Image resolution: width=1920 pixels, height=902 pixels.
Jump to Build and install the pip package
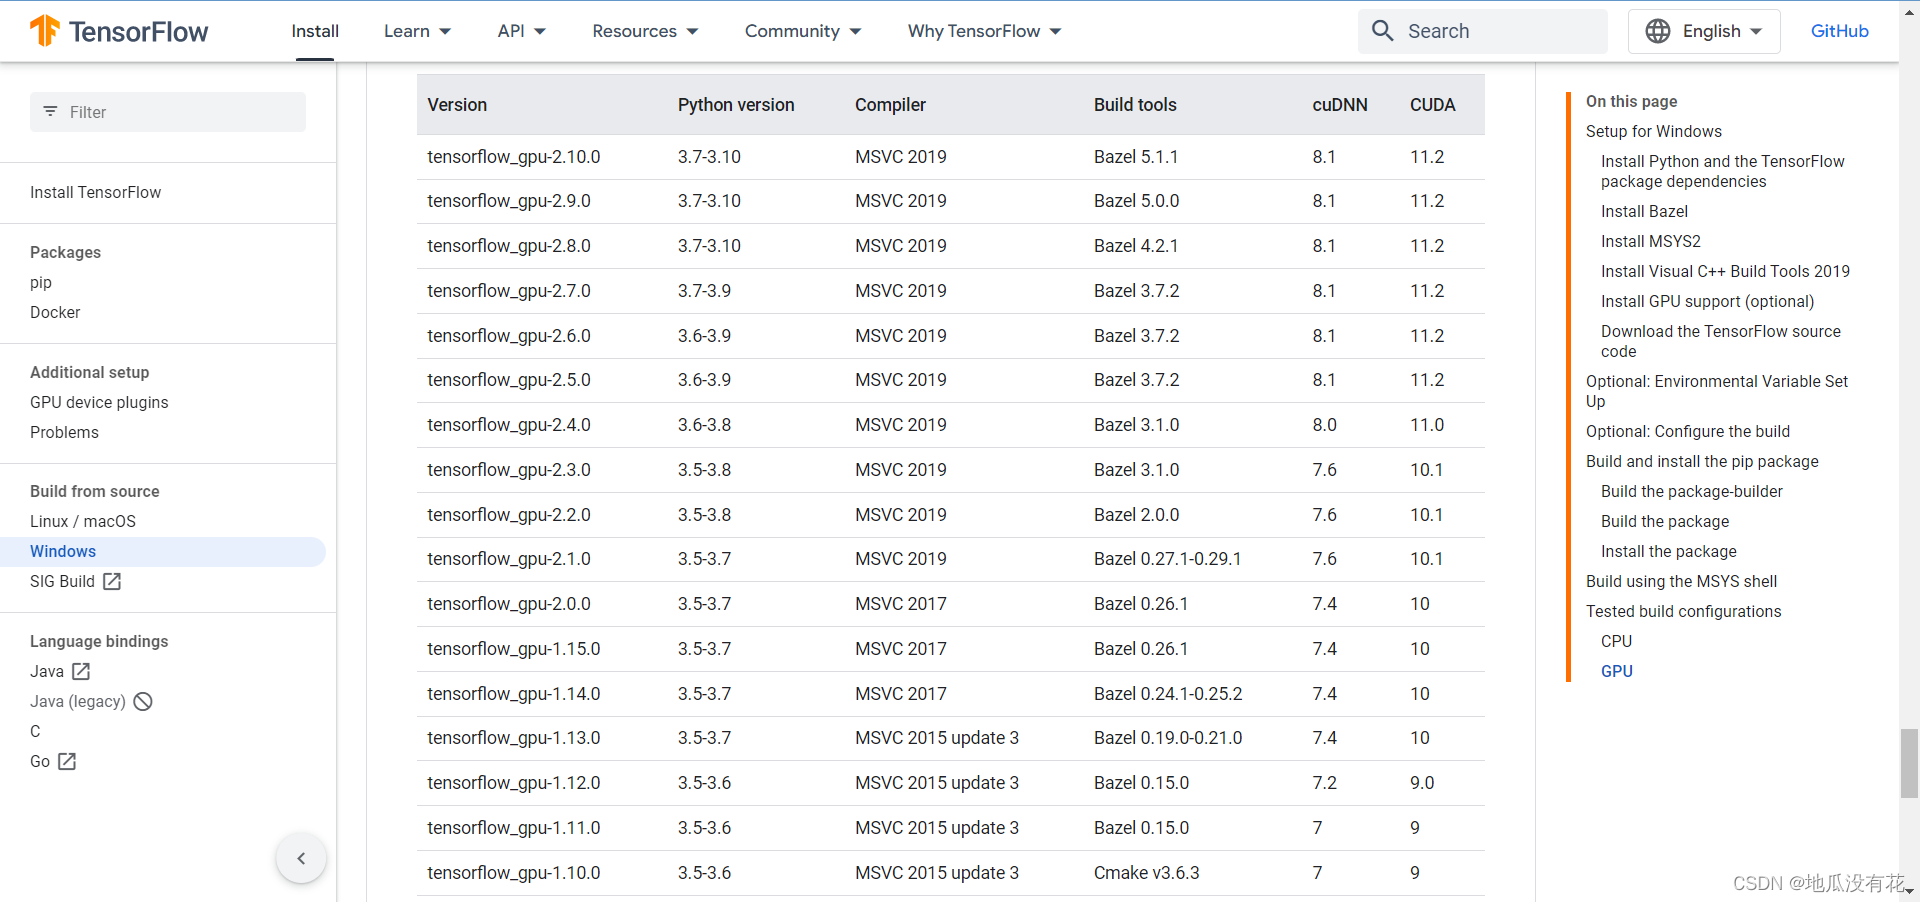[x=1702, y=461]
